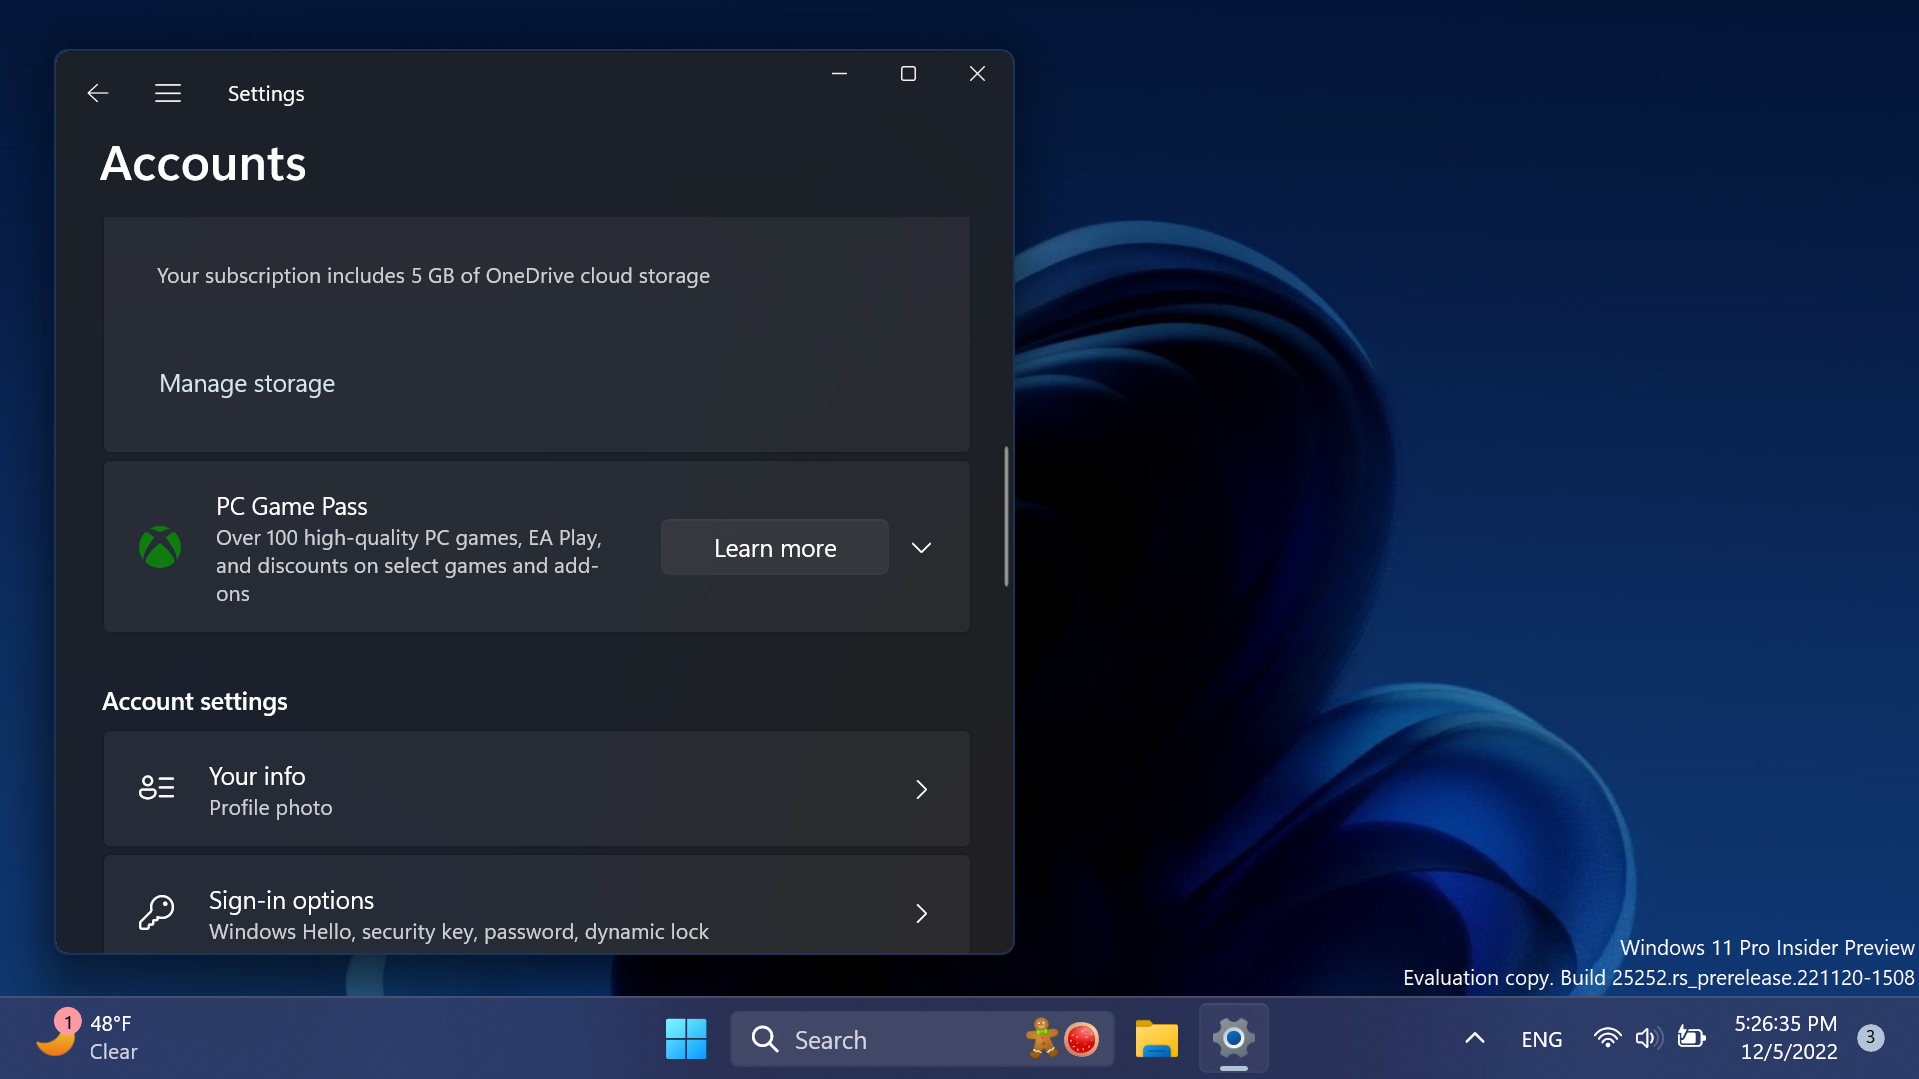Click the Settings gear taskbar icon
Viewport: 1919px width, 1079px height.
point(1233,1039)
